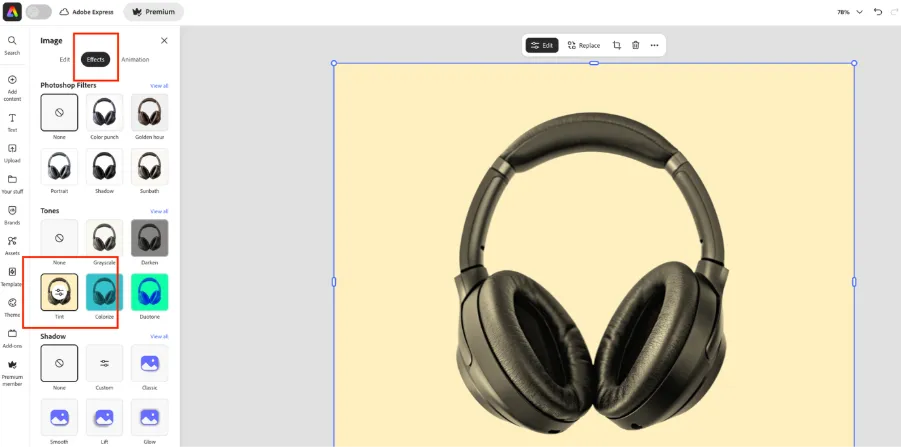Open Add content in sidebar
Viewport: 901px width, 447px height.
12,88
